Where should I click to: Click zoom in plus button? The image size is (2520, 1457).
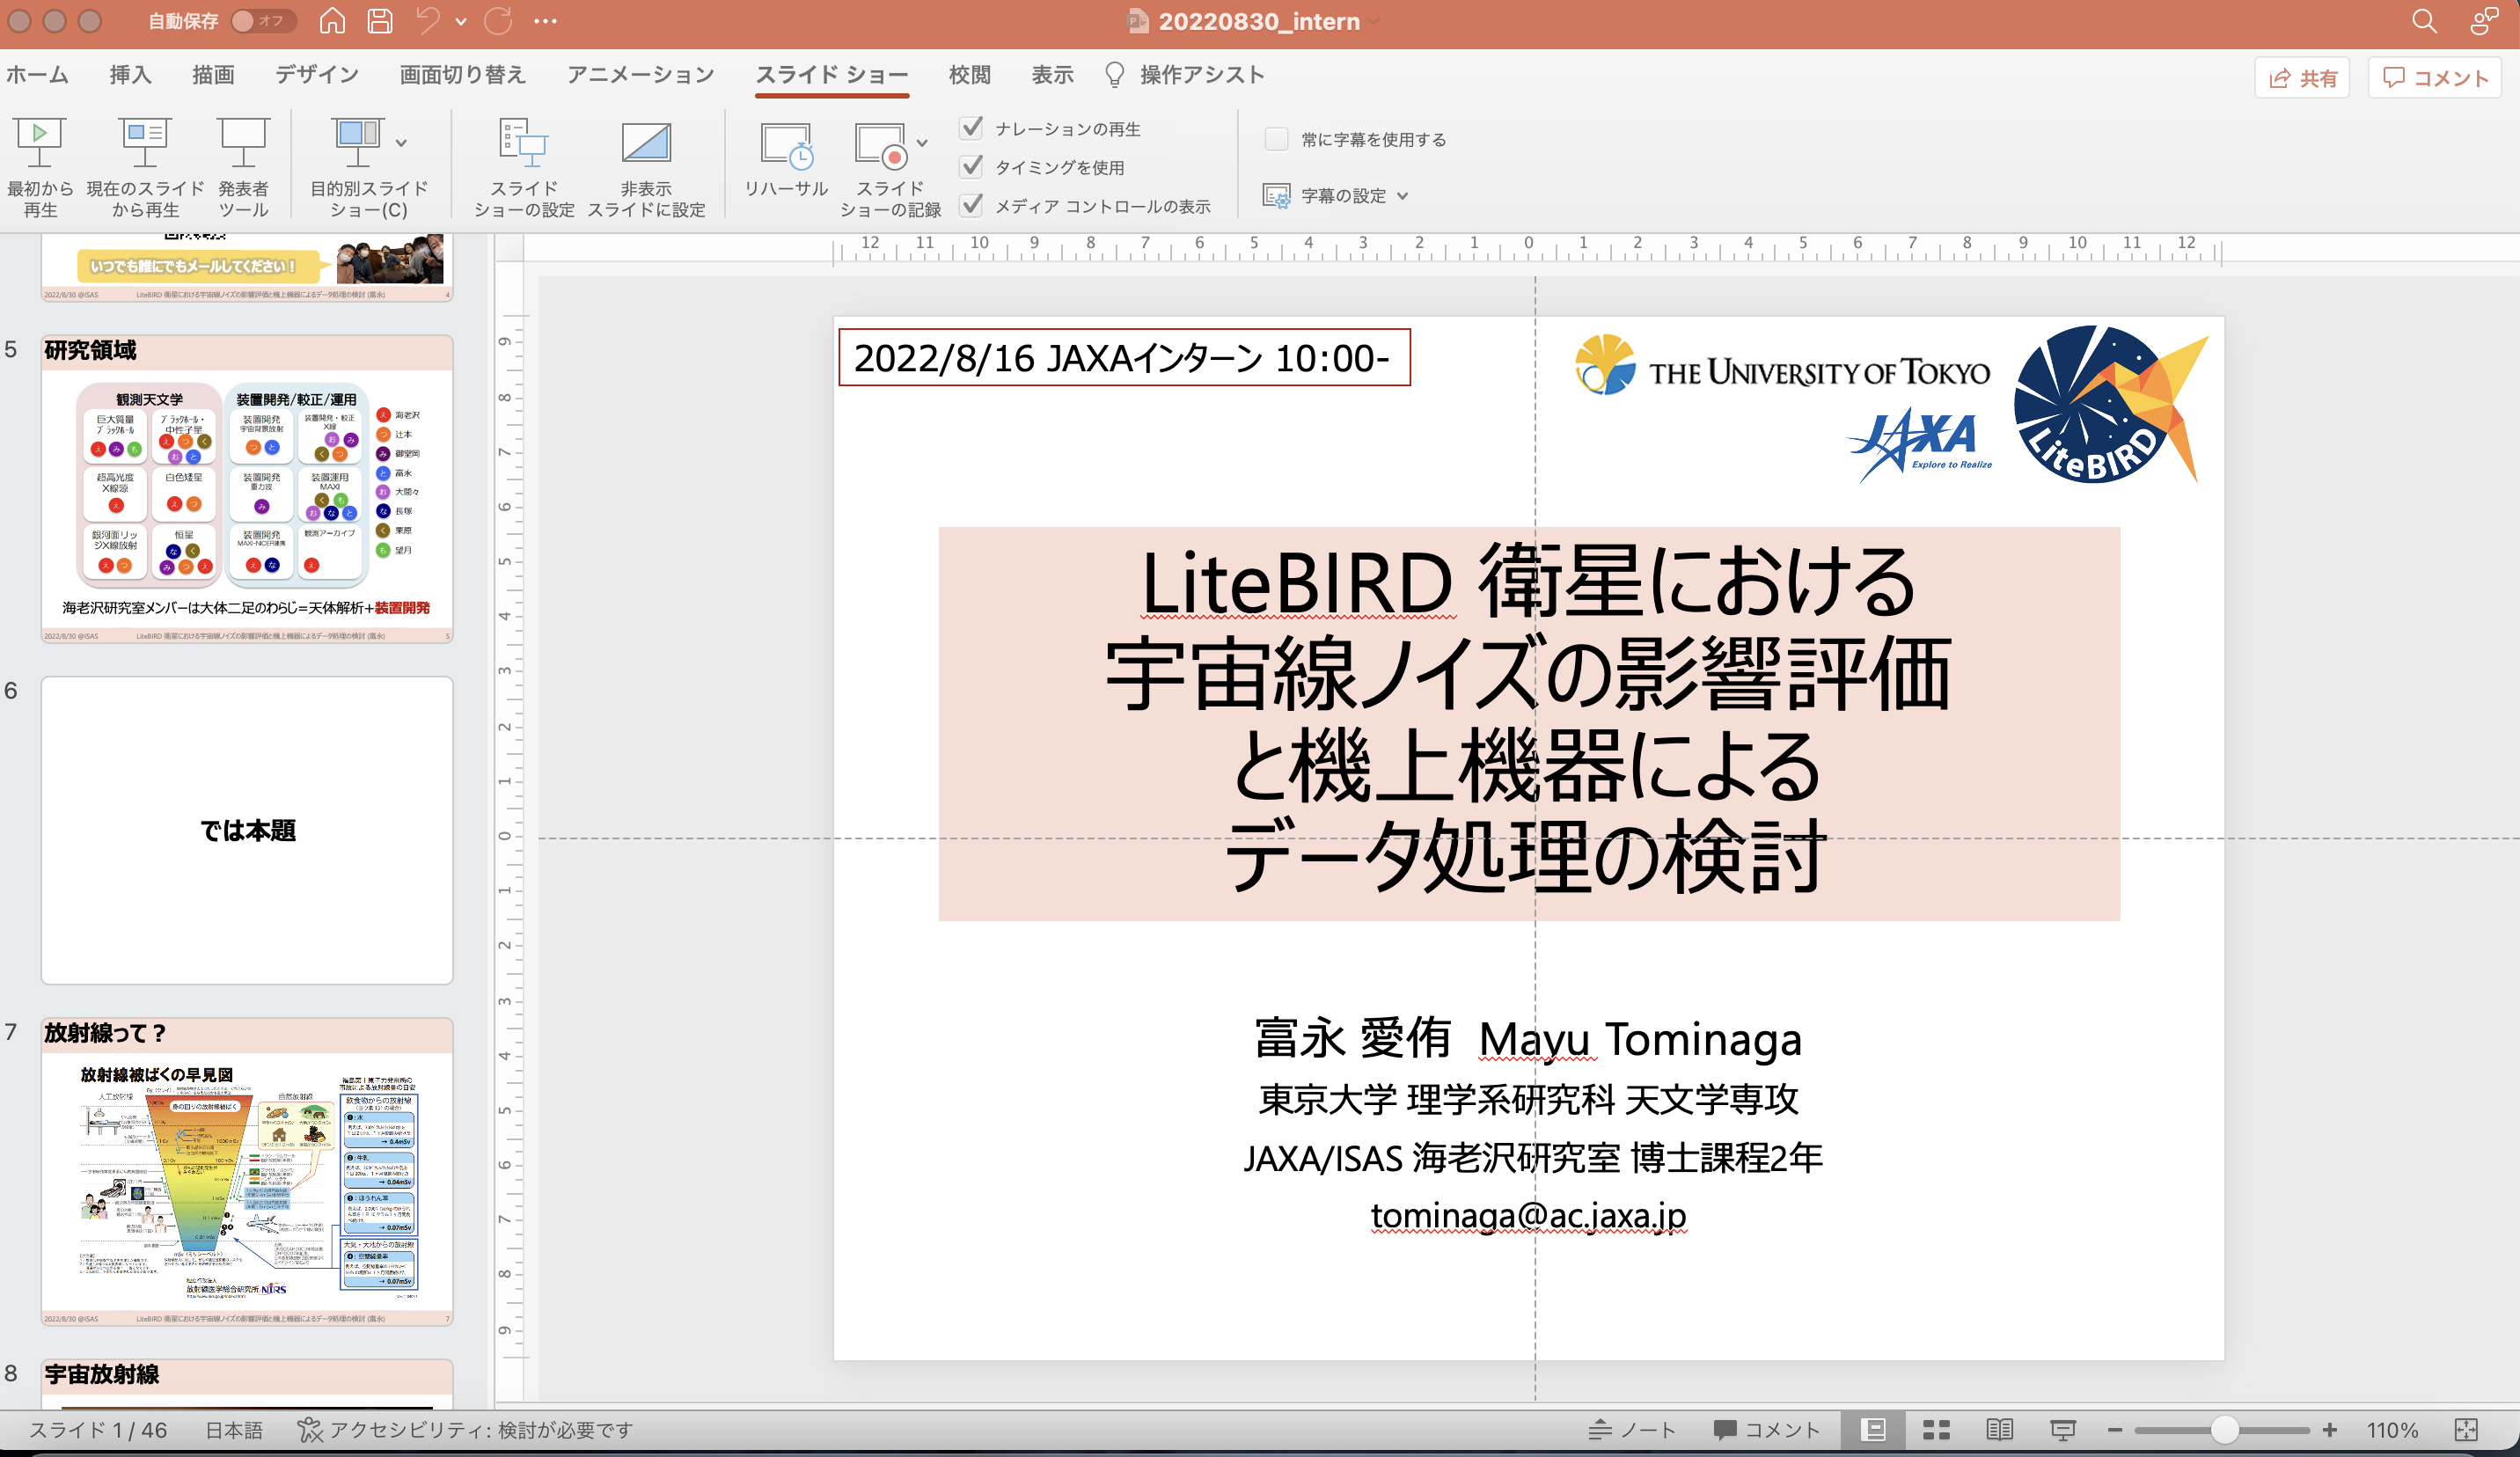point(2329,1430)
